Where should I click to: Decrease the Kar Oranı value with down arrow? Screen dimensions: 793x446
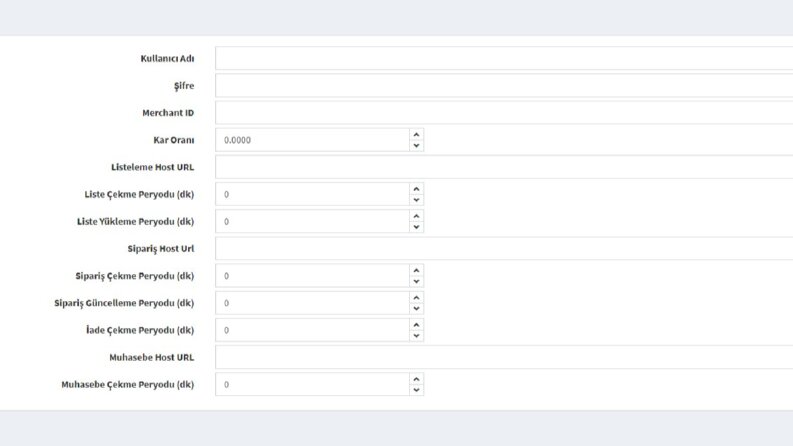(416, 146)
